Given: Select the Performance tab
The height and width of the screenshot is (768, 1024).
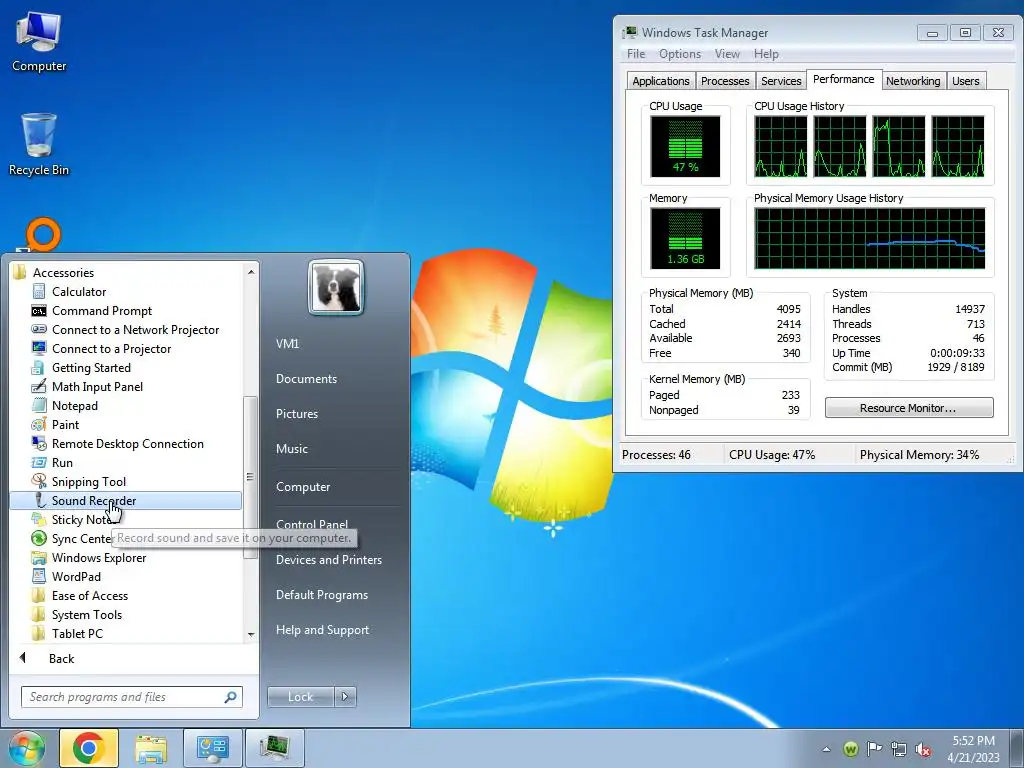Looking at the screenshot, I should (844, 79).
